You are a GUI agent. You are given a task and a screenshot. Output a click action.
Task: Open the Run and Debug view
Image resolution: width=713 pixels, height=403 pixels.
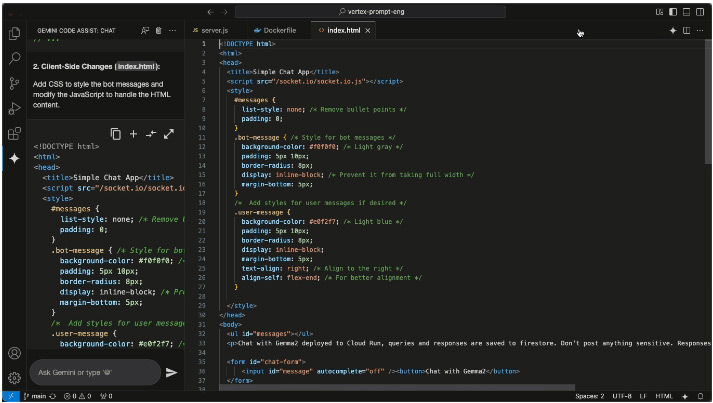pyautogui.click(x=15, y=108)
